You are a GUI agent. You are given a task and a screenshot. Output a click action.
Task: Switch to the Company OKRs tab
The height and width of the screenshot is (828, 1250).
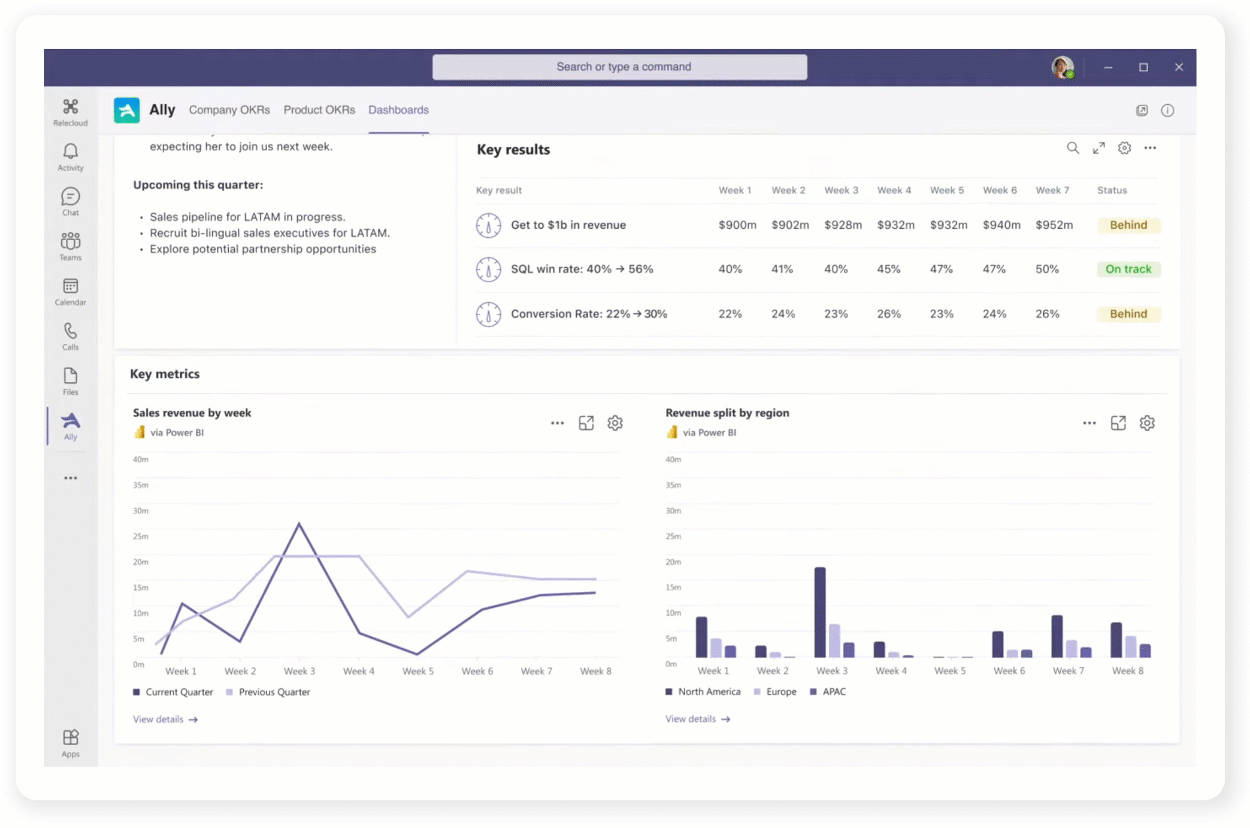pos(229,110)
